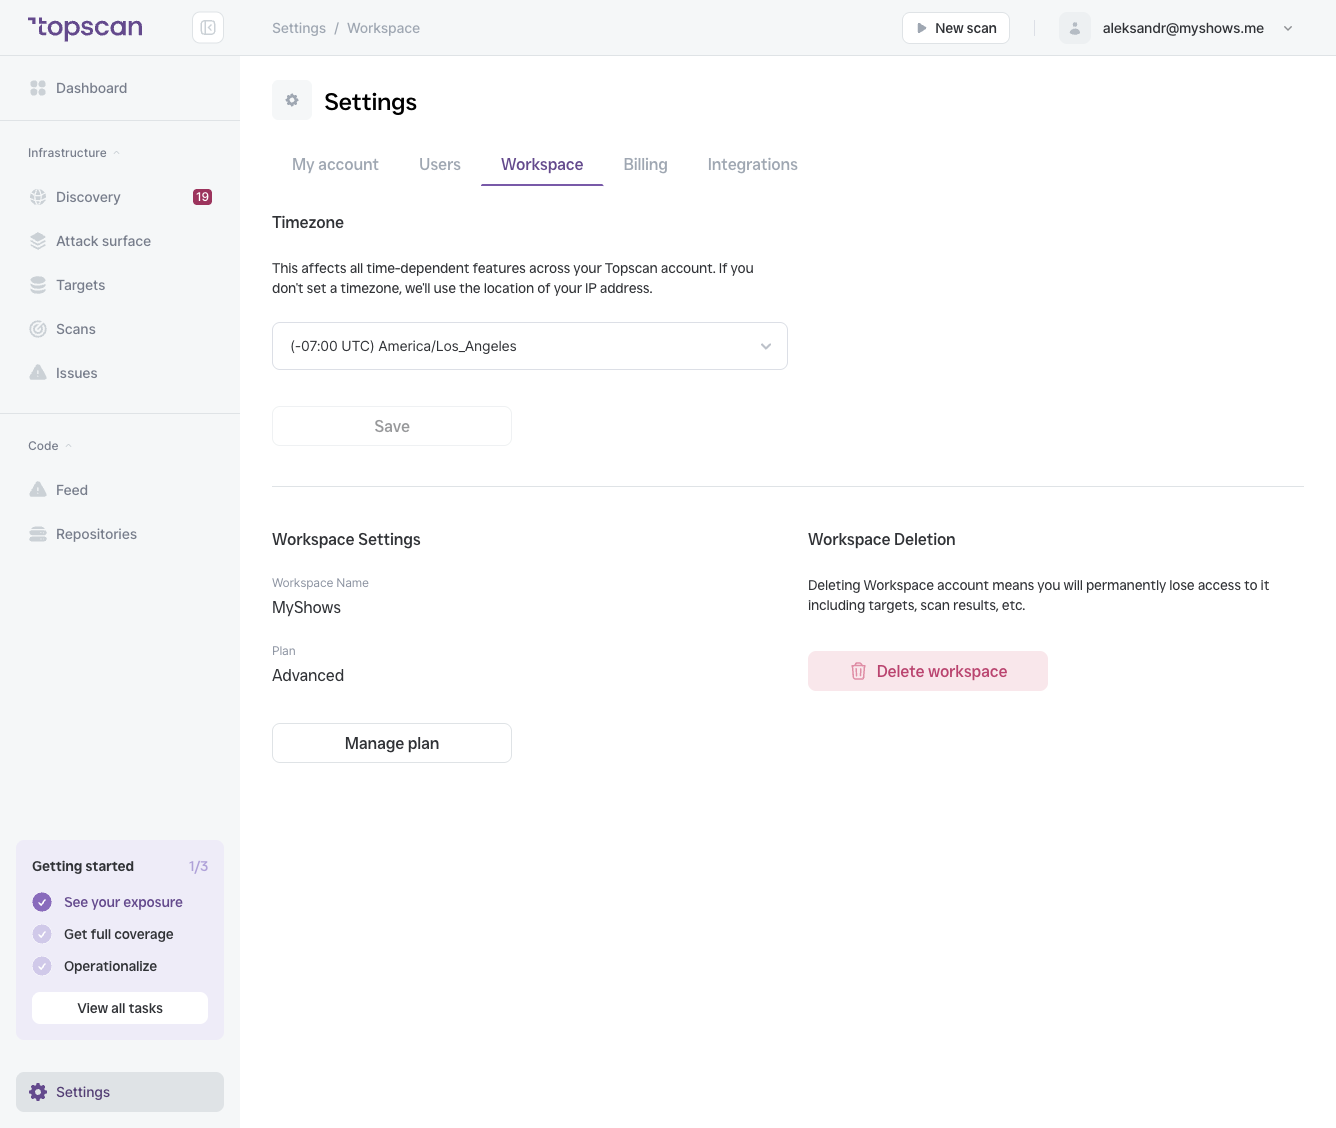Click the Attack surface layers icon
The width and height of the screenshot is (1336, 1128).
(x=38, y=241)
